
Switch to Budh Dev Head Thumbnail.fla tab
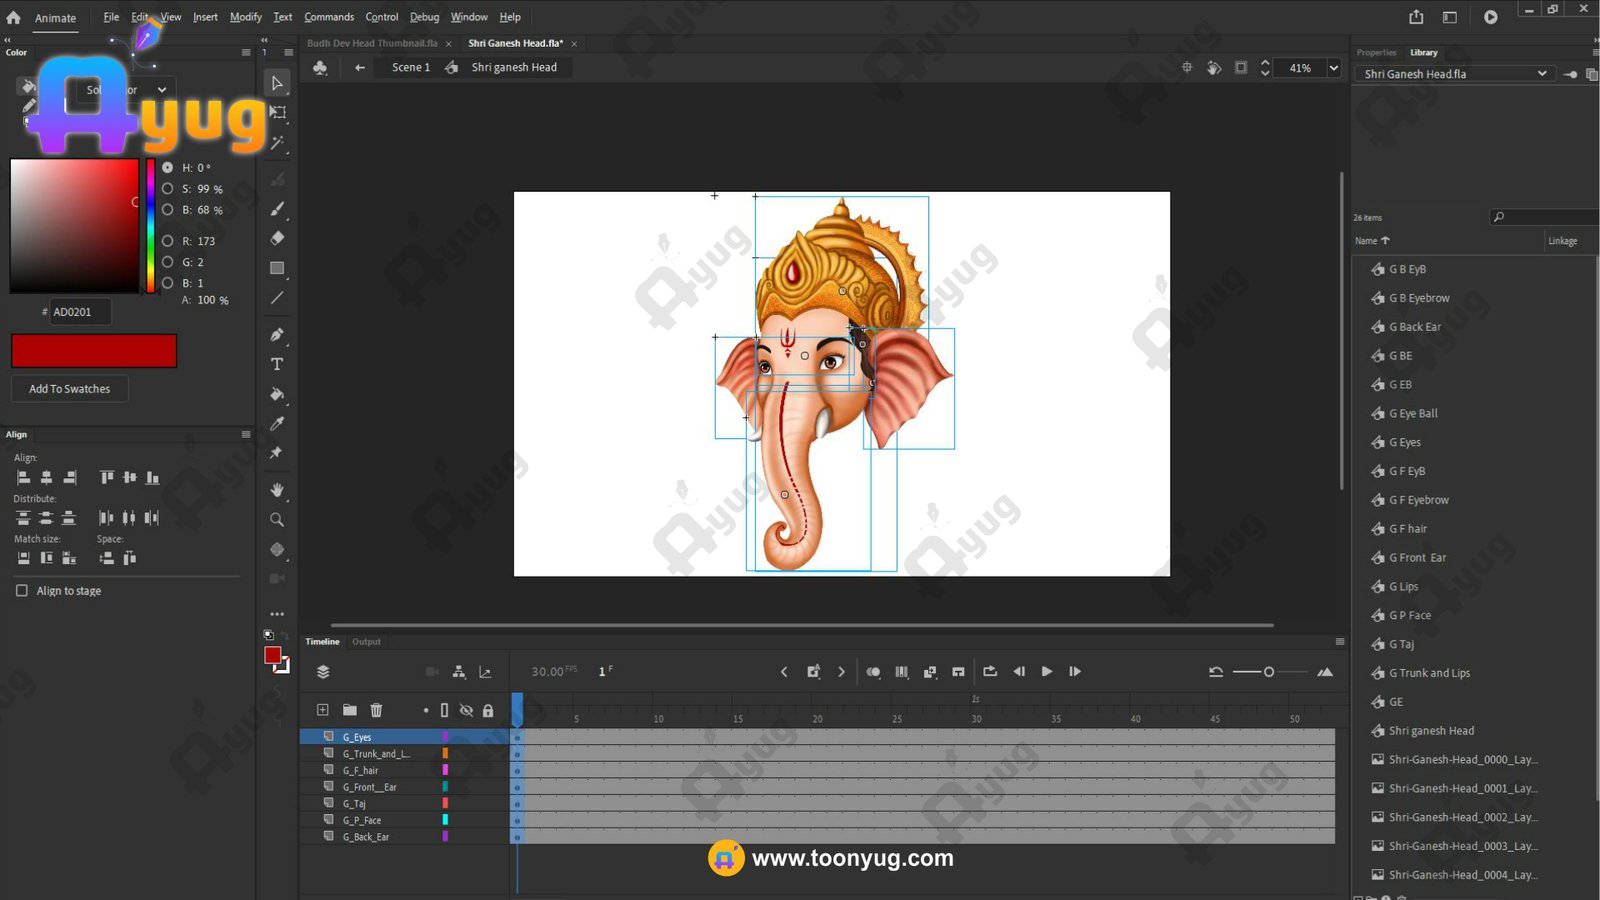372,43
